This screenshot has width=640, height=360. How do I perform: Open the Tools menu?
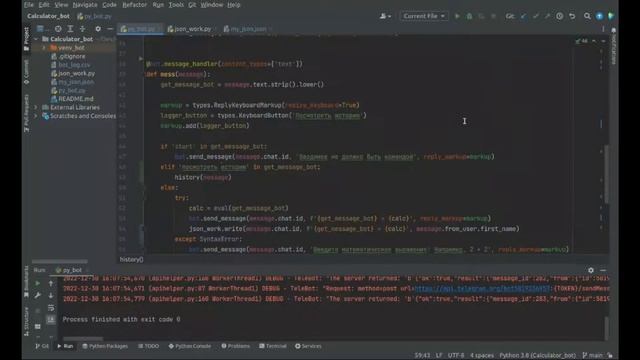pyautogui.click(x=176, y=5)
